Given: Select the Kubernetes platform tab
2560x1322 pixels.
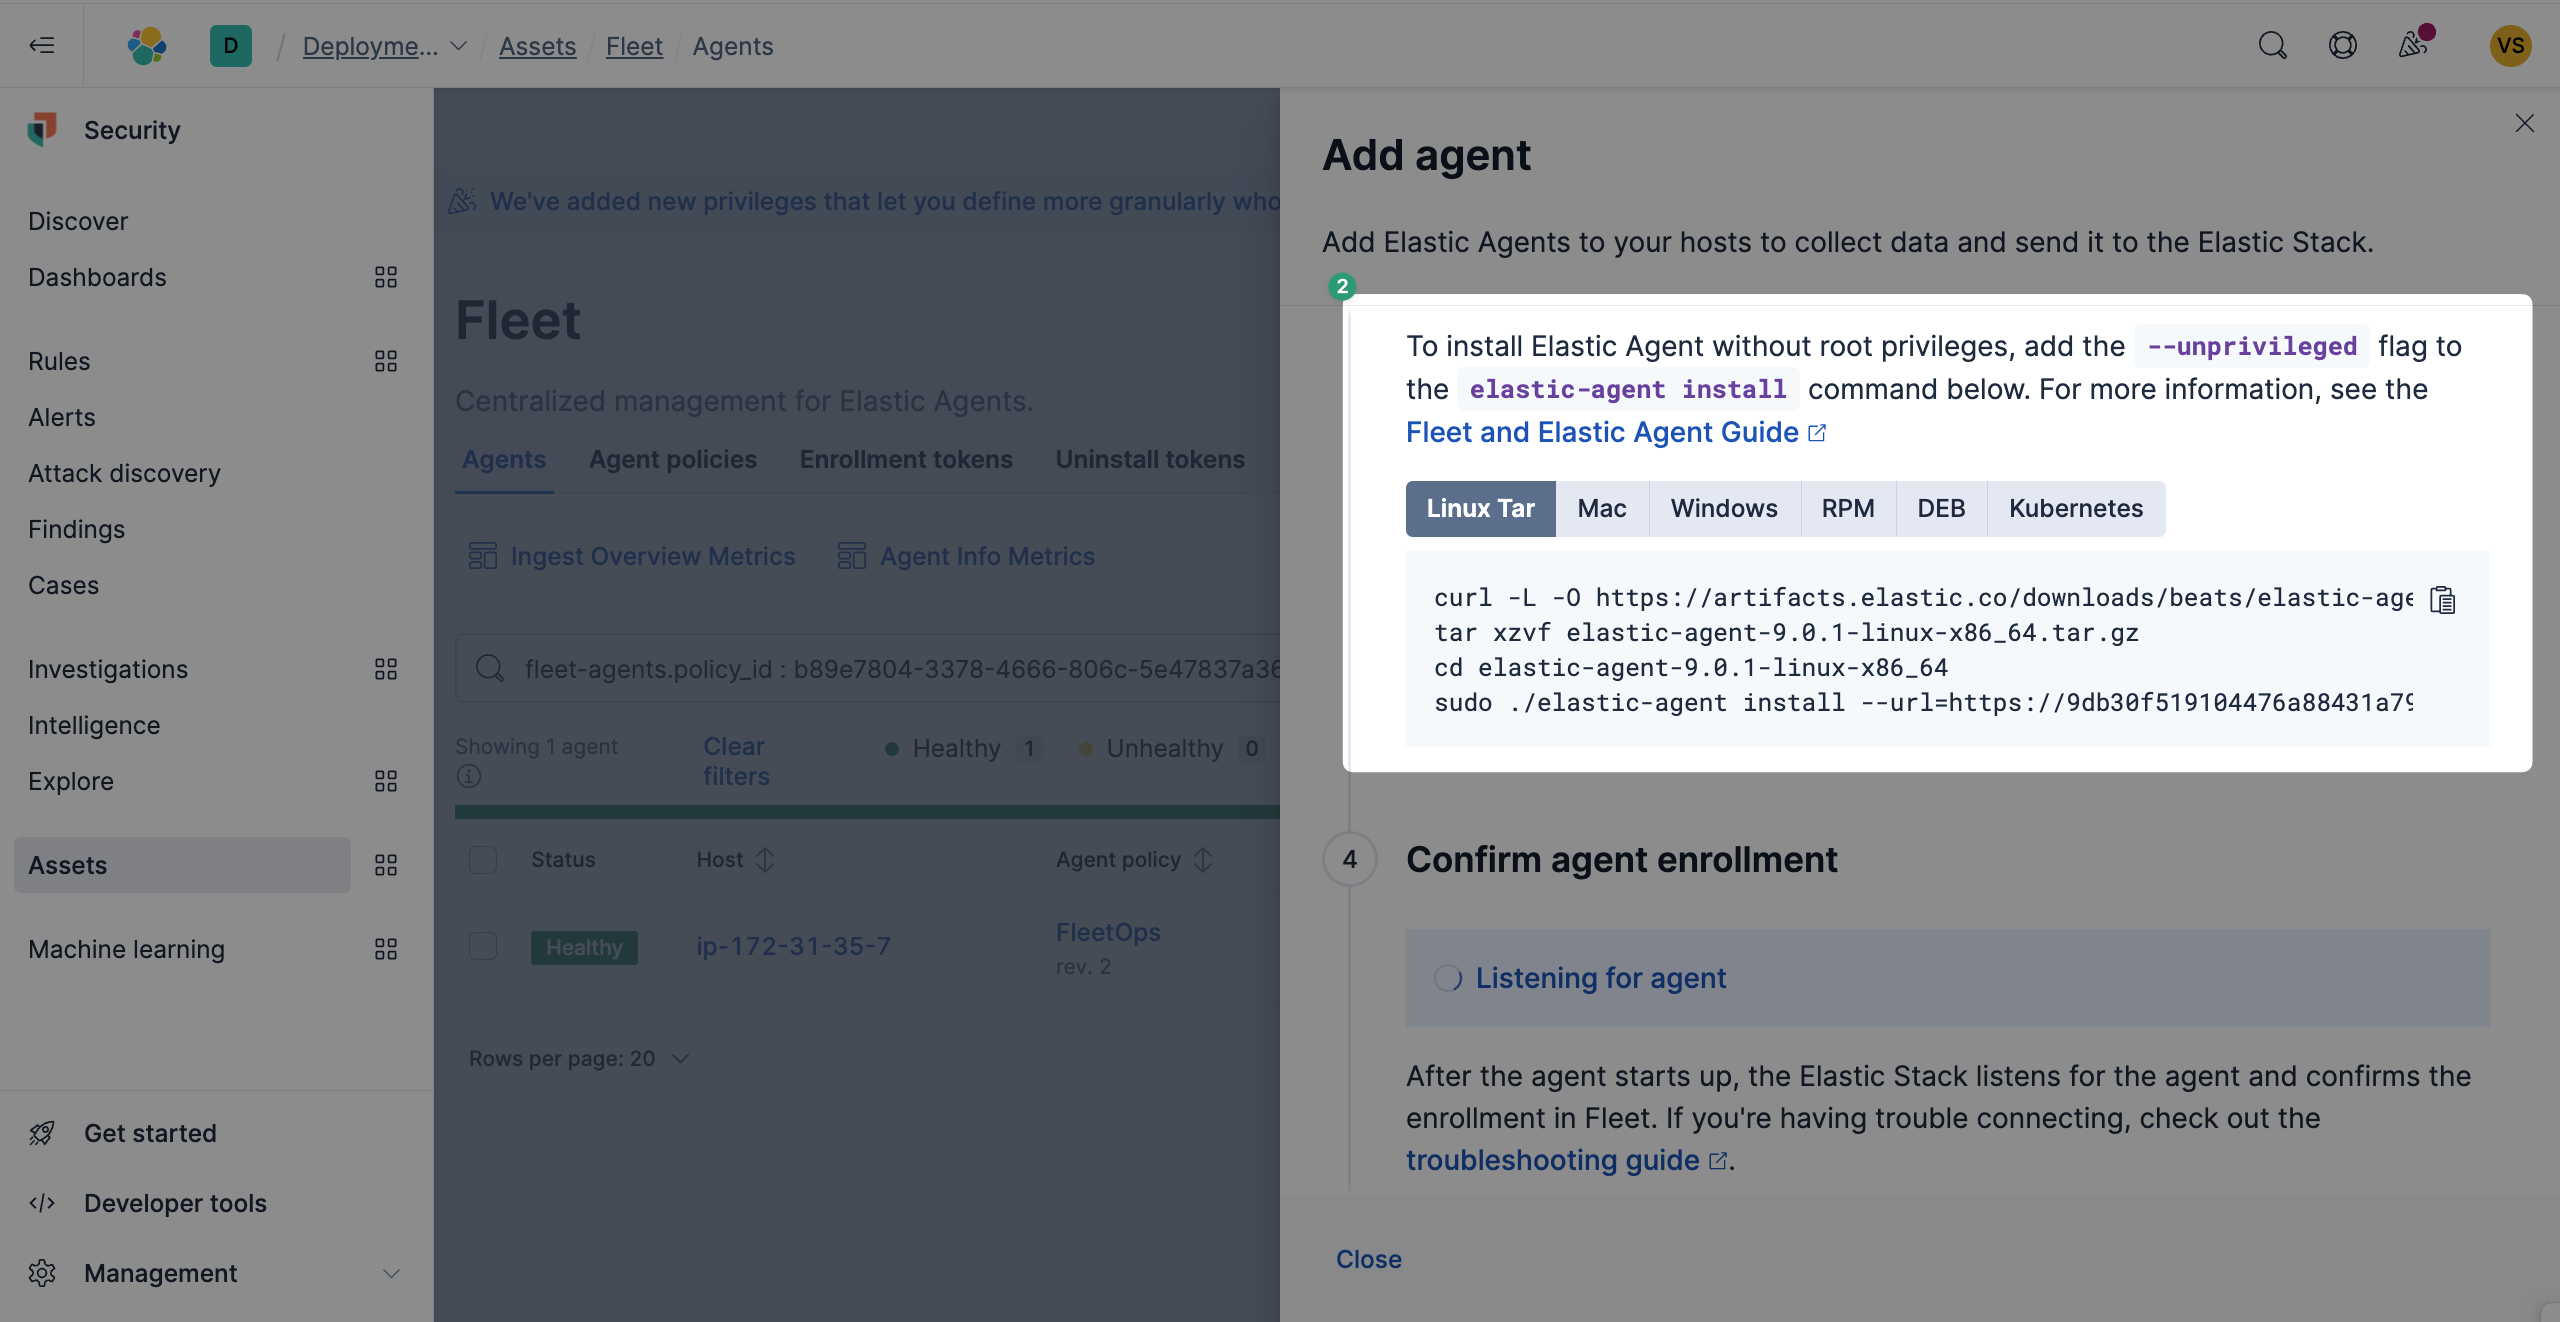Looking at the screenshot, I should point(2076,508).
